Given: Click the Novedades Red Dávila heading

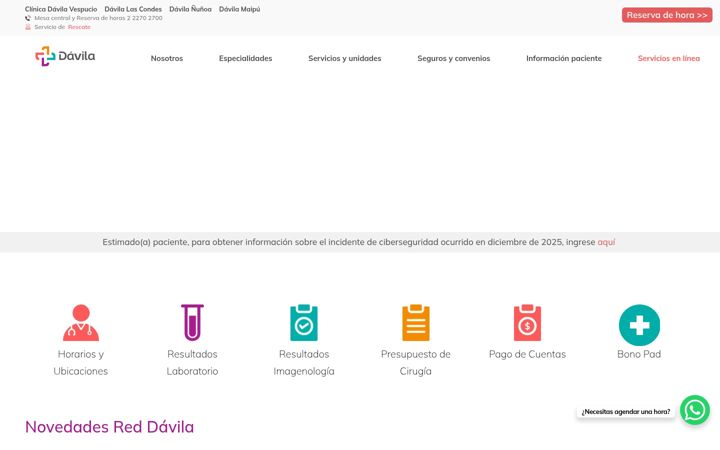Looking at the screenshot, I should 109,427.
